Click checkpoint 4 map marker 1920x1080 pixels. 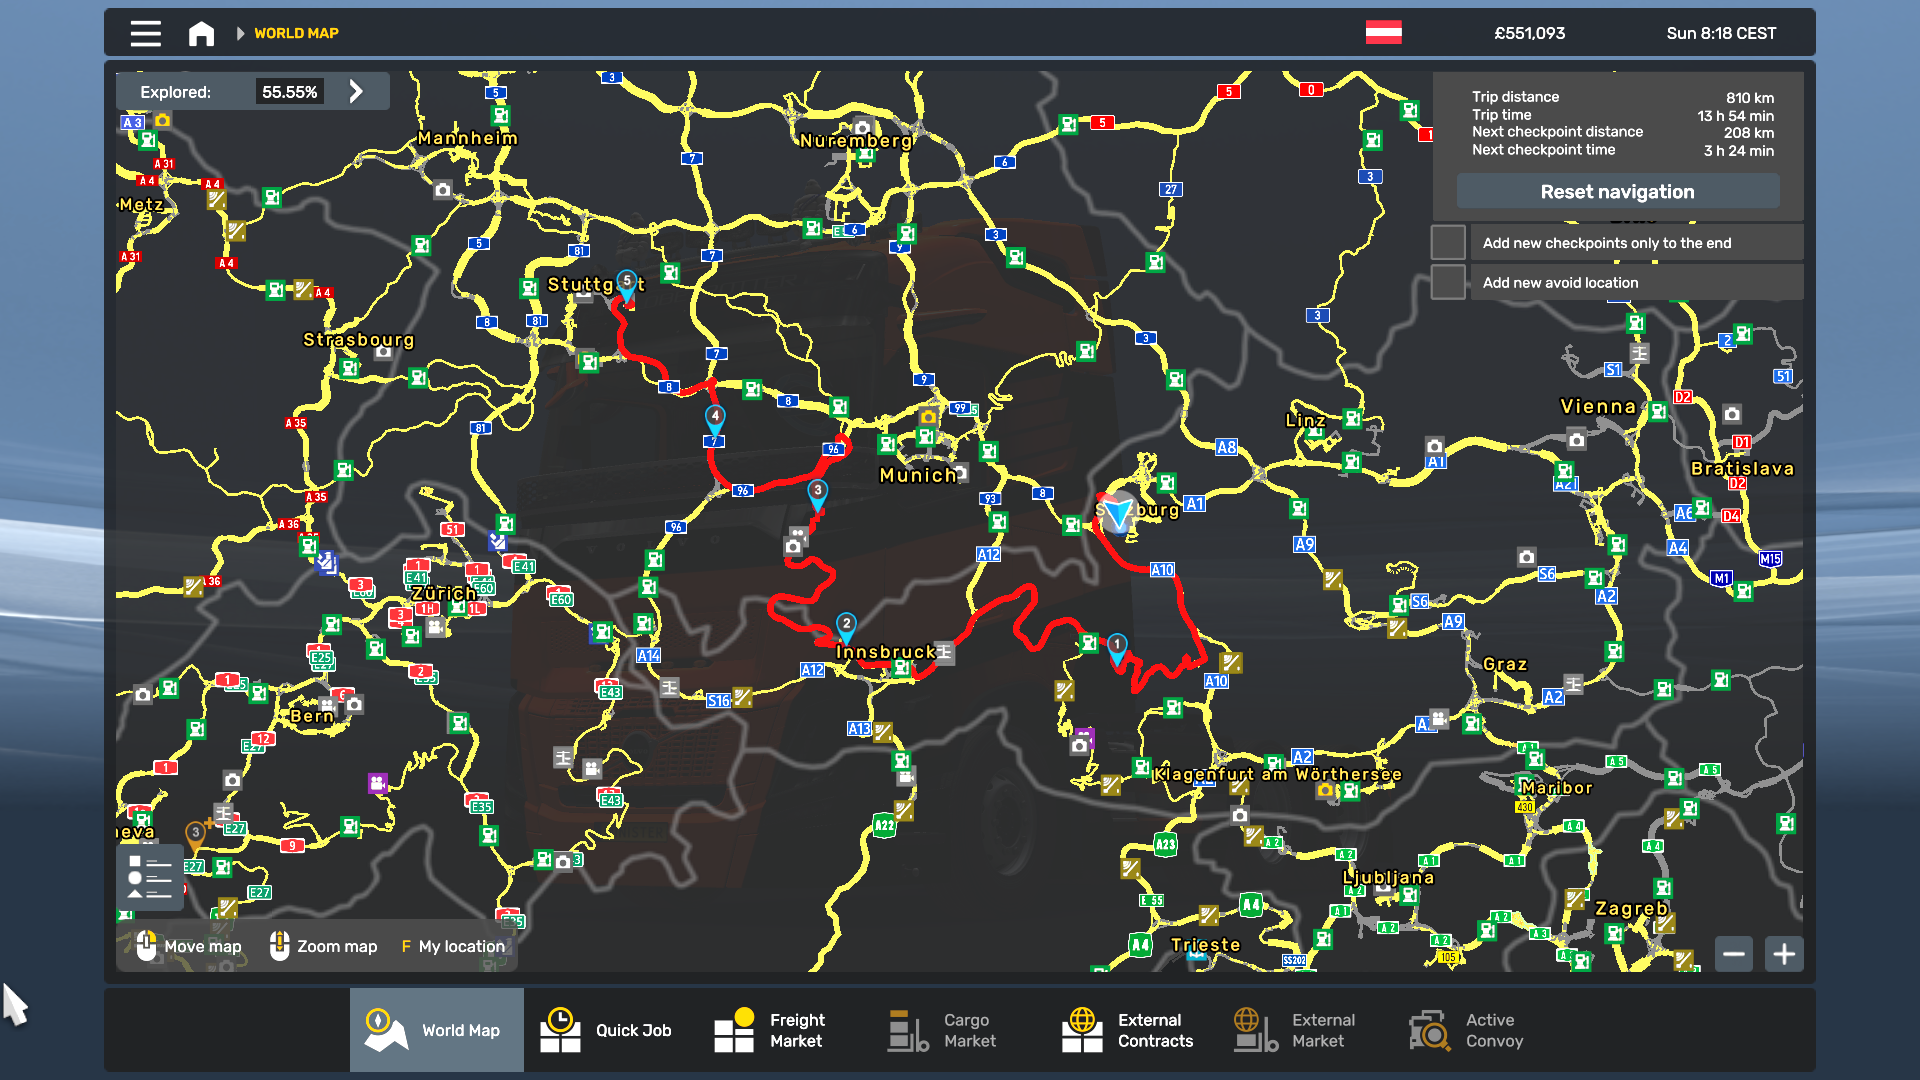tap(715, 418)
